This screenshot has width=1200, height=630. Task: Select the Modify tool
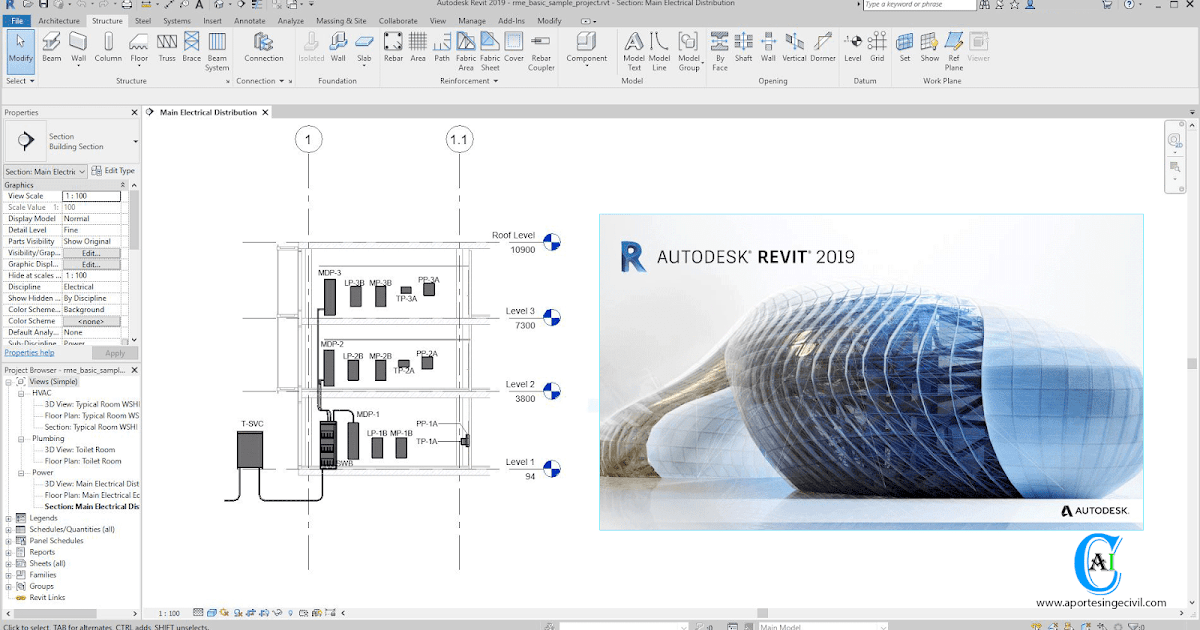pos(20,50)
